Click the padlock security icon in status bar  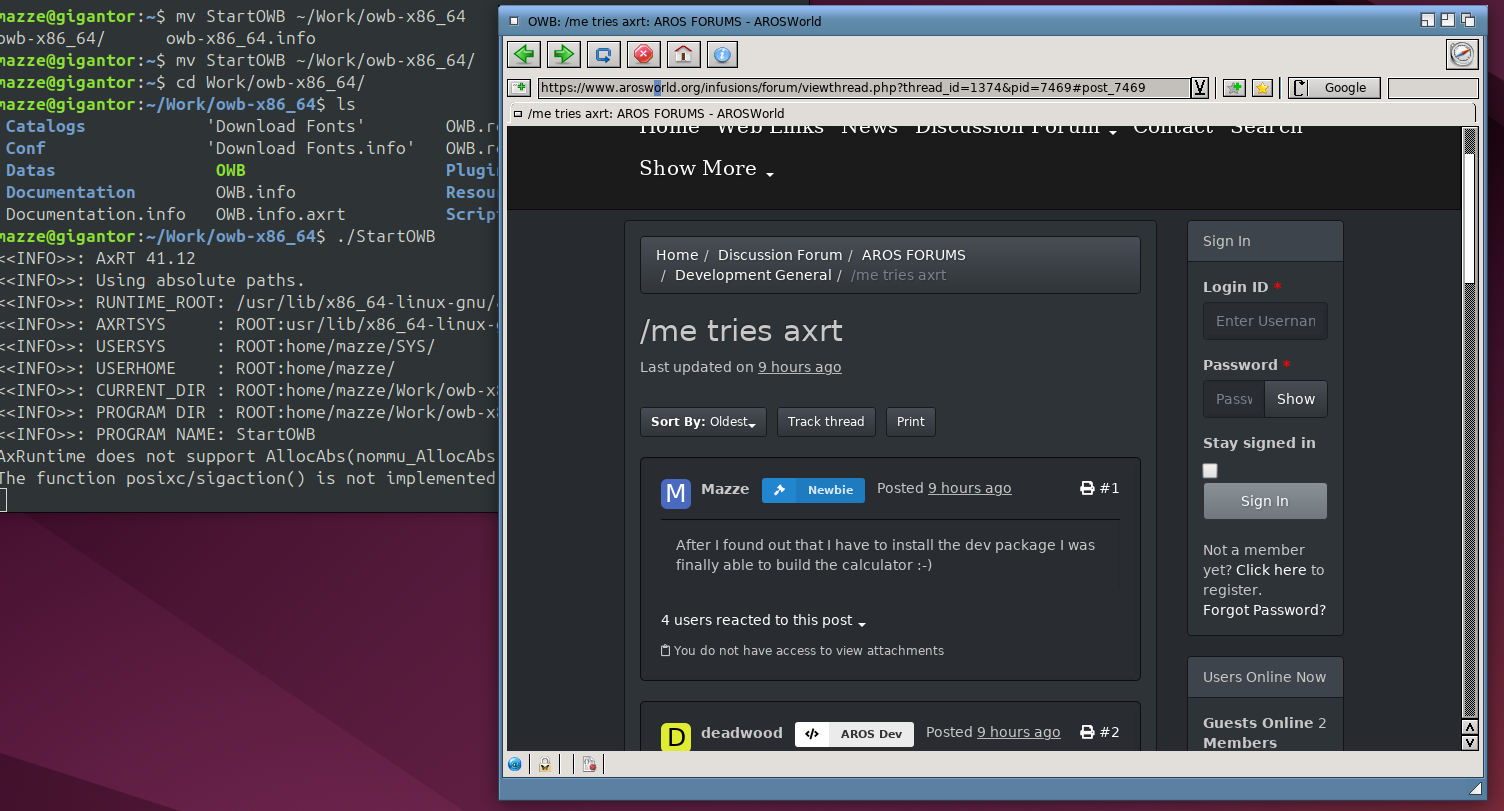[x=544, y=765]
